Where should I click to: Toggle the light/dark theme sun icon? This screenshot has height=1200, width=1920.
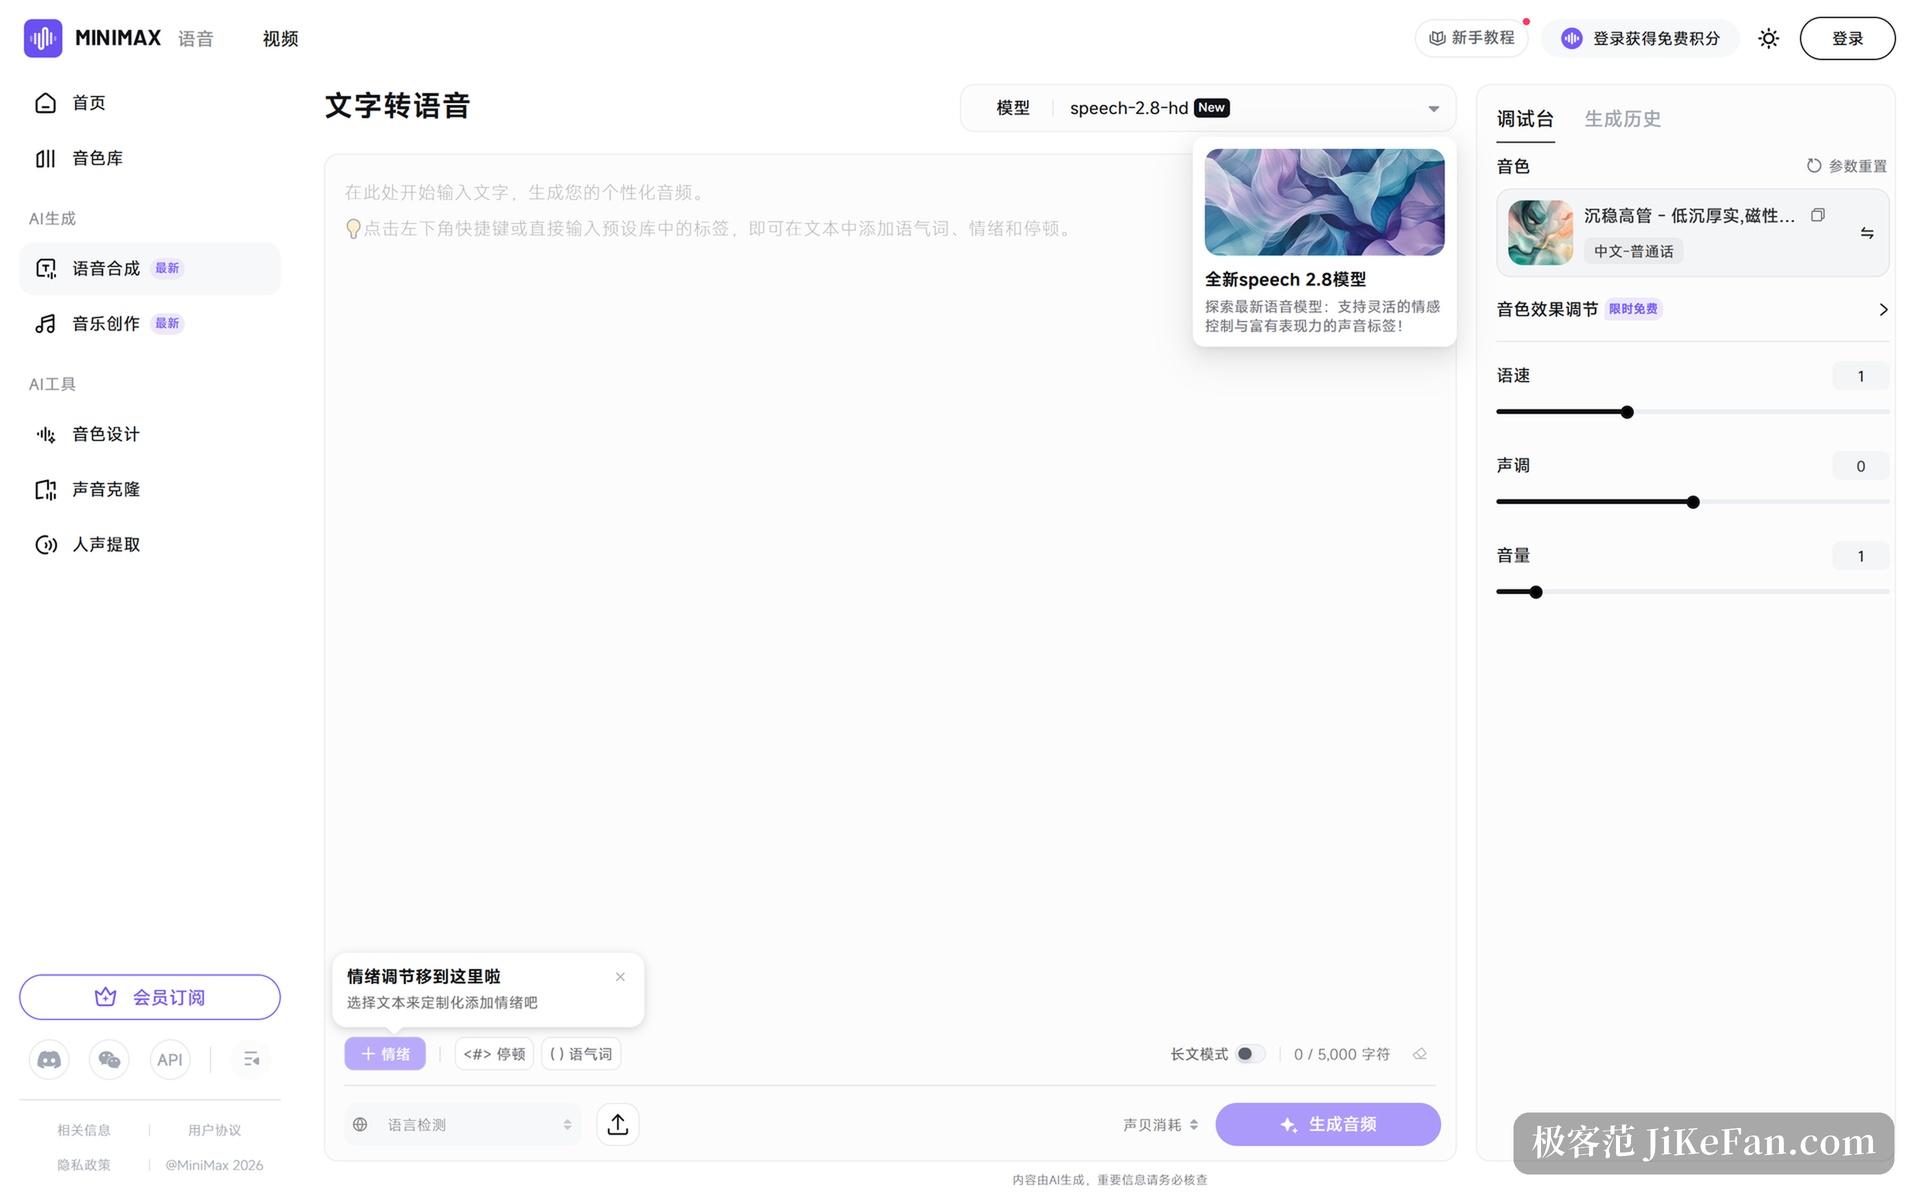(1768, 38)
